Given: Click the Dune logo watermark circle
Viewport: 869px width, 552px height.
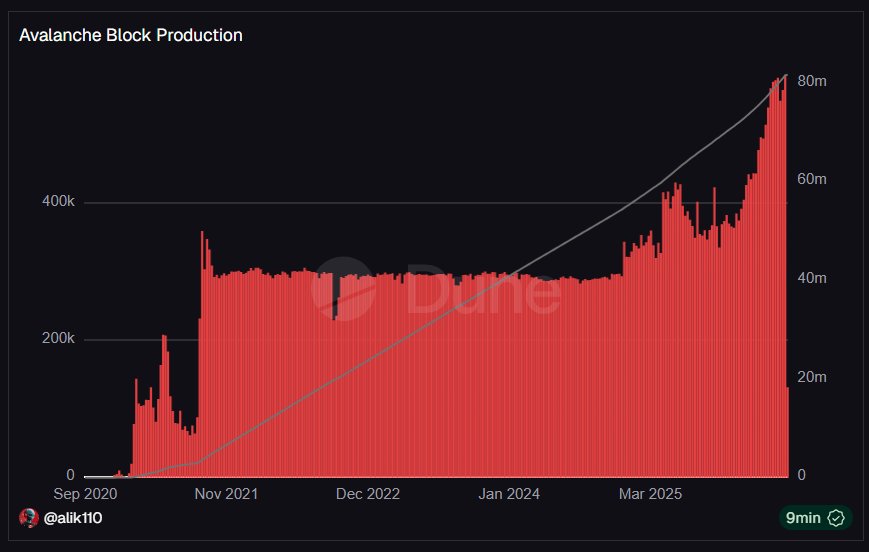Looking at the screenshot, I should pos(342,289).
